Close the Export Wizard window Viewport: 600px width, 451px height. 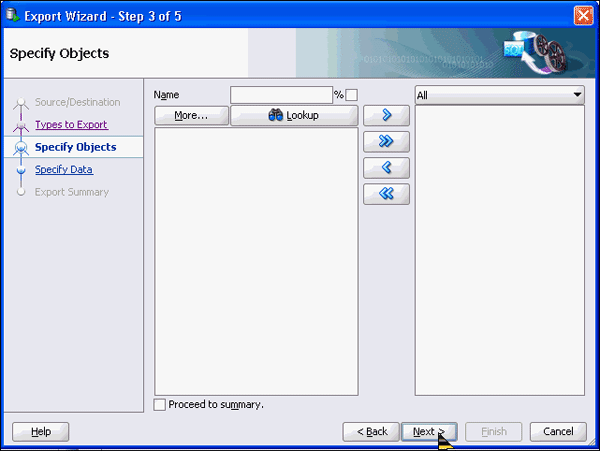(x=584, y=16)
